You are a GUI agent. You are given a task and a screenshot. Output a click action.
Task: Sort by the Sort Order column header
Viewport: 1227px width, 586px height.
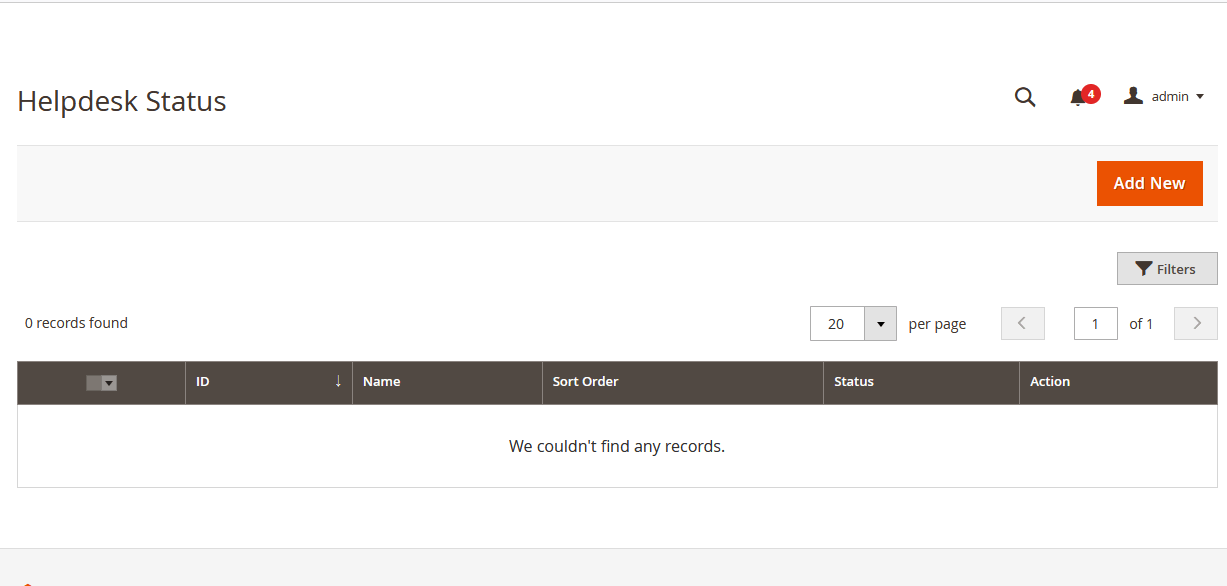point(585,382)
